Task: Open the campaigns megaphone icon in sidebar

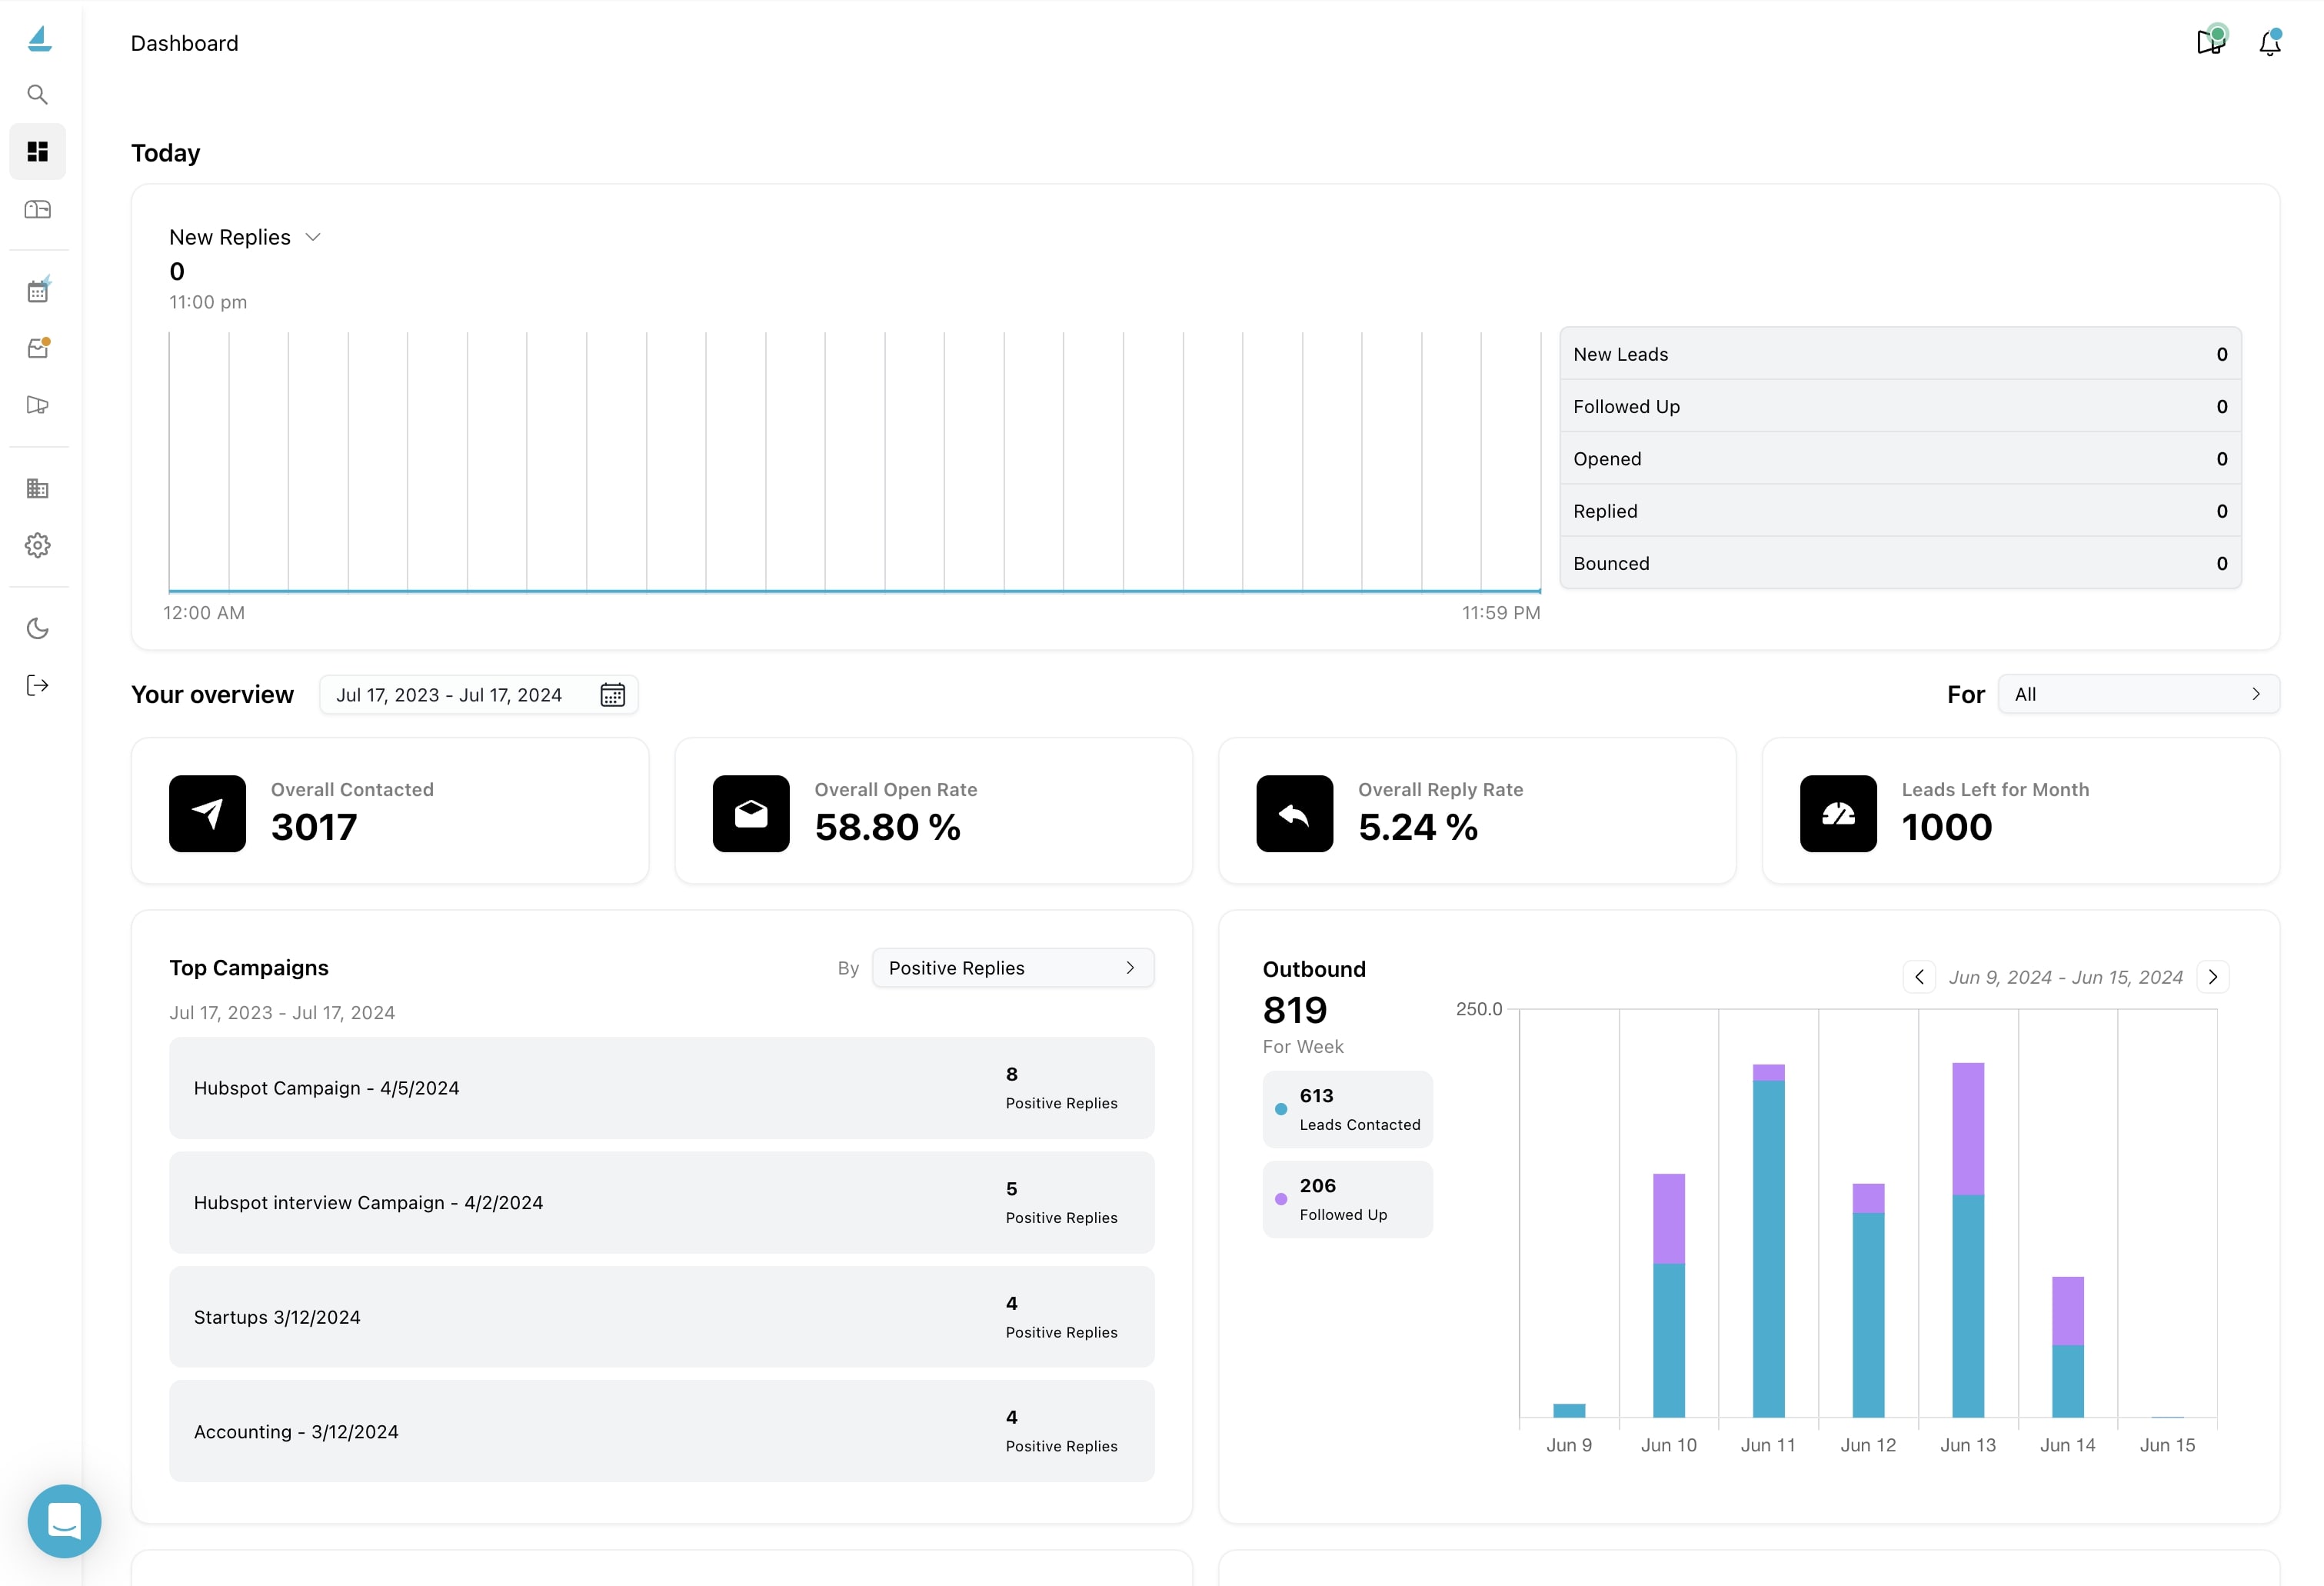Action: coord(38,405)
